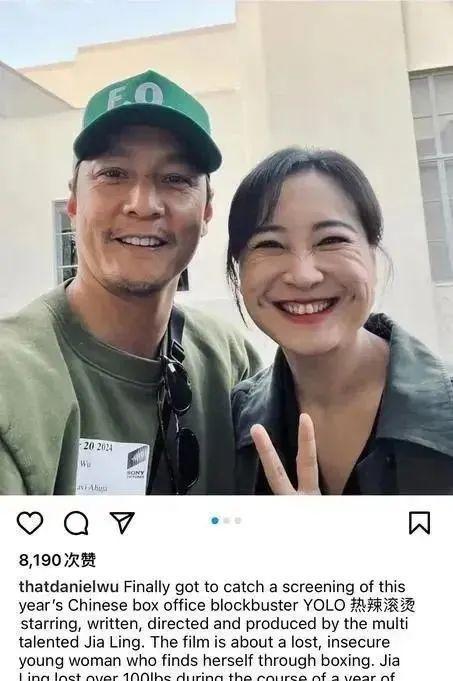The image size is (453, 681).
Task: Click the name badge dated 2024
Action: (x=114, y=467)
